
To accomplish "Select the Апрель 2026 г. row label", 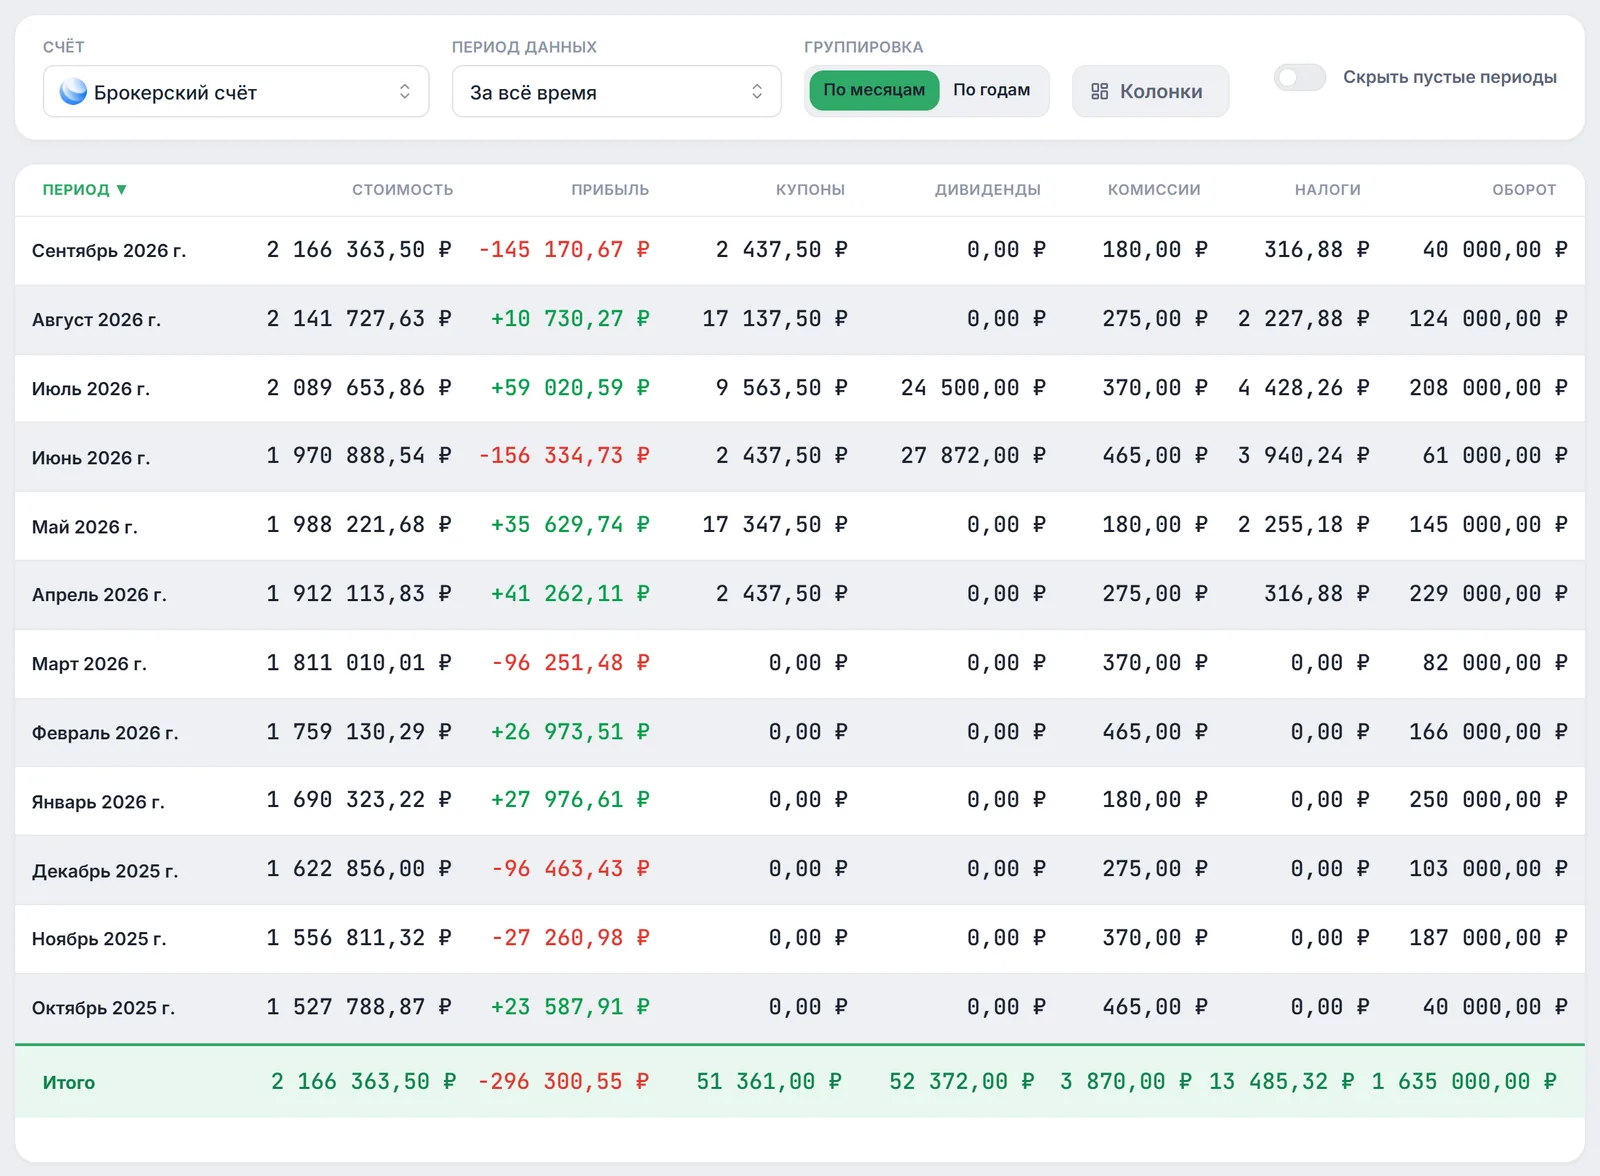I will [x=99, y=594].
